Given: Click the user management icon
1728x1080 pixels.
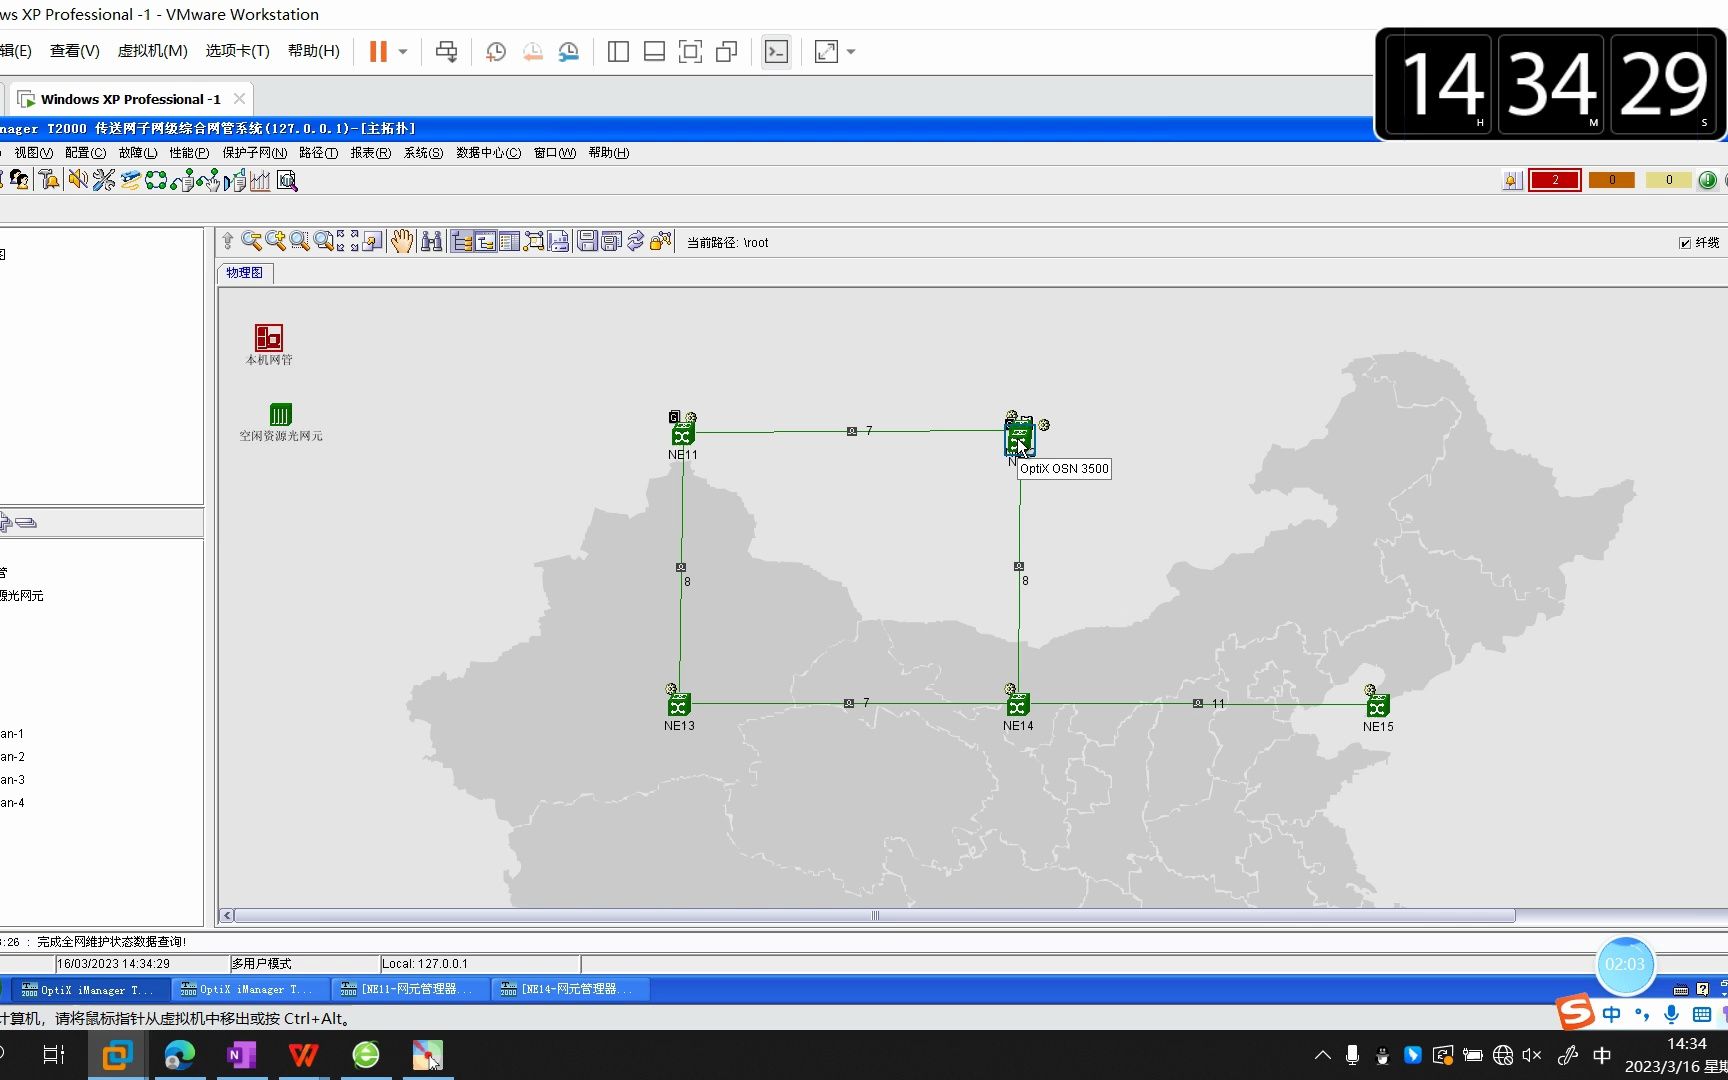Looking at the screenshot, I should (19, 180).
